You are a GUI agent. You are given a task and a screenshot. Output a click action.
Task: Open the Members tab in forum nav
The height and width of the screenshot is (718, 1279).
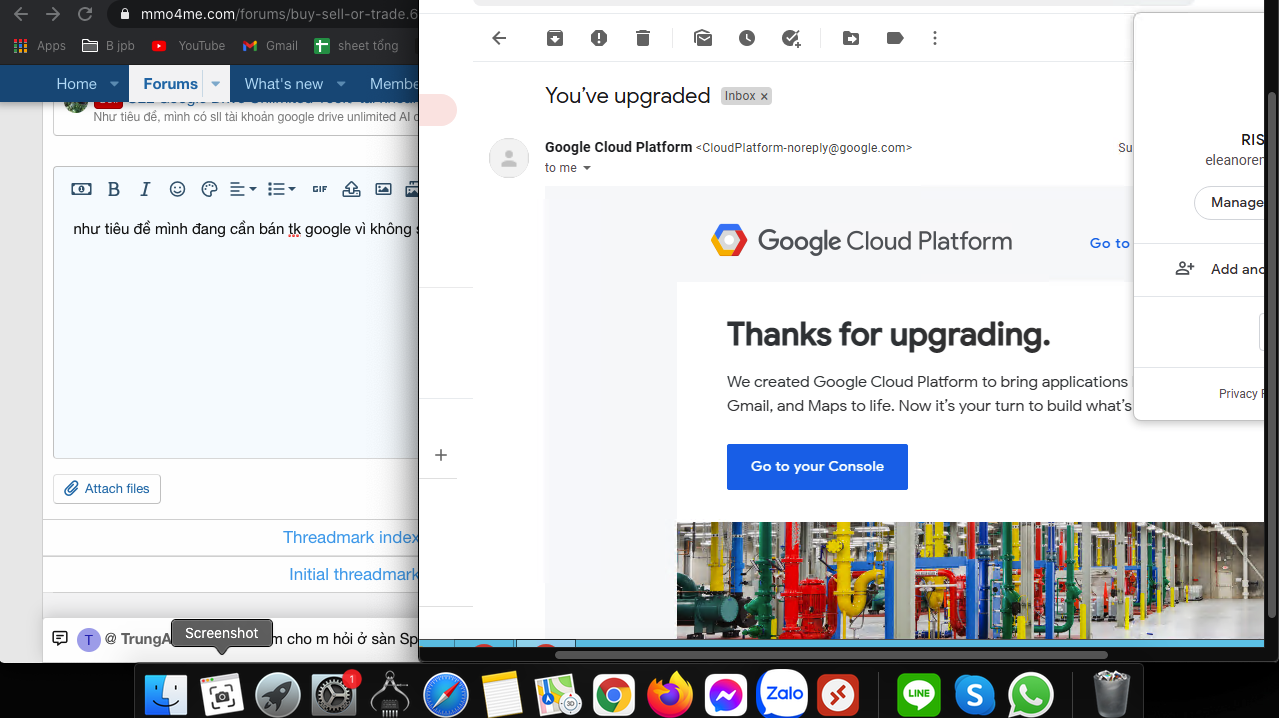coord(393,84)
